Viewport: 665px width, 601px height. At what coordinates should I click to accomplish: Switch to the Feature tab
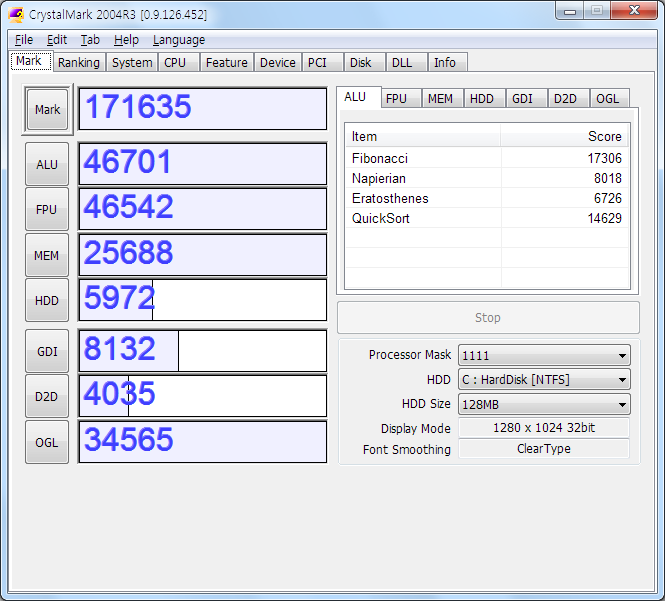click(x=226, y=62)
